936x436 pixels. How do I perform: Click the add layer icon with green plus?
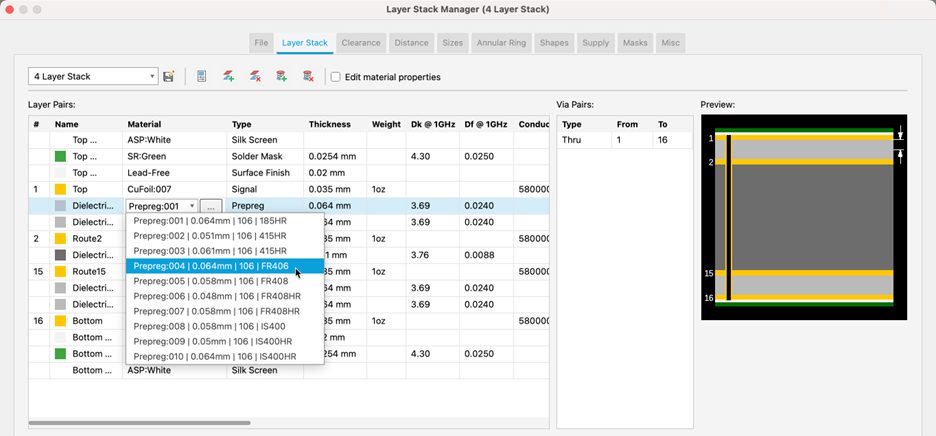click(229, 77)
